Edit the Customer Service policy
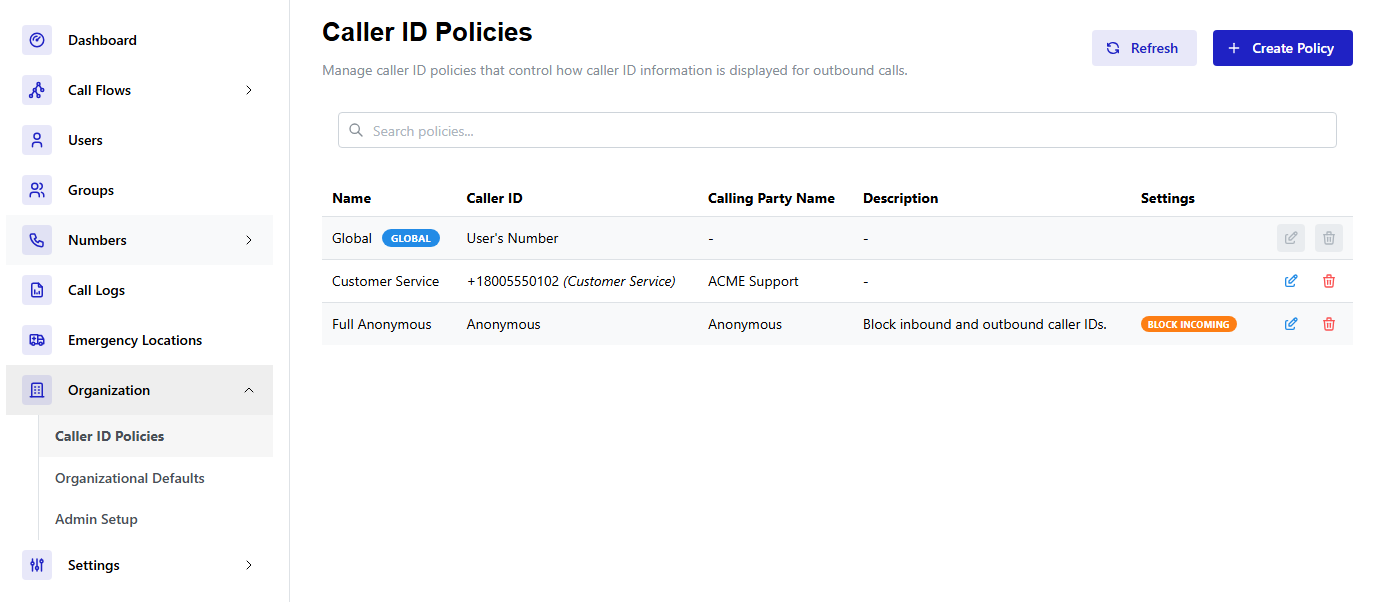The width and height of the screenshot is (1377, 602). pyautogui.click(x=1291, y=281)
